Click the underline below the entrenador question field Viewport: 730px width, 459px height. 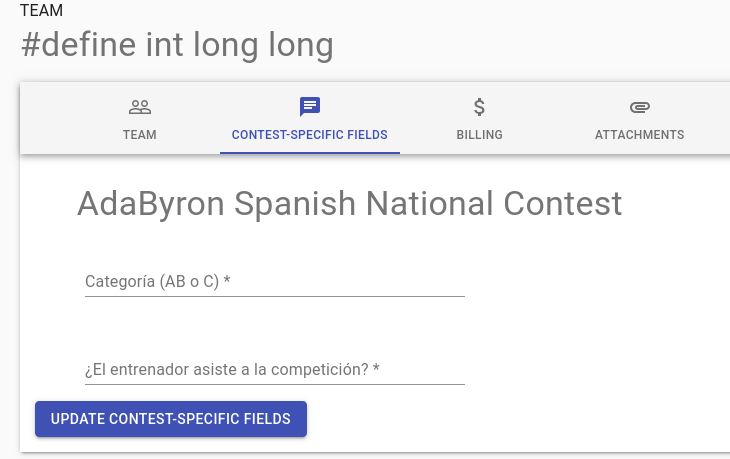tap(275, 384)
